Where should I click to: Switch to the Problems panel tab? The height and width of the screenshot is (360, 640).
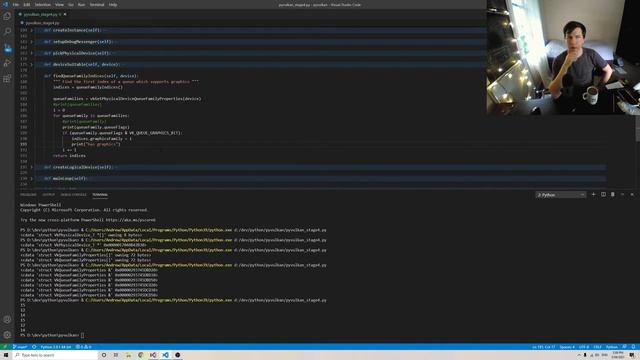[28, 195]
